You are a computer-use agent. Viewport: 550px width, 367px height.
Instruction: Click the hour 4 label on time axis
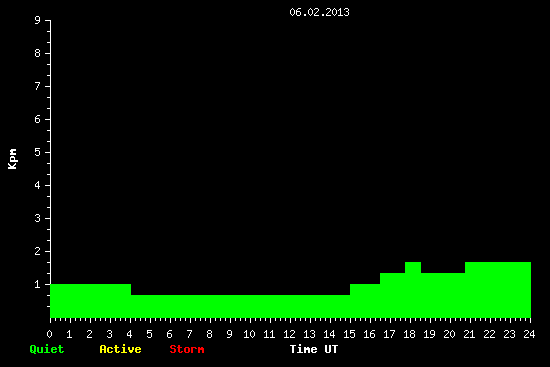130,334
